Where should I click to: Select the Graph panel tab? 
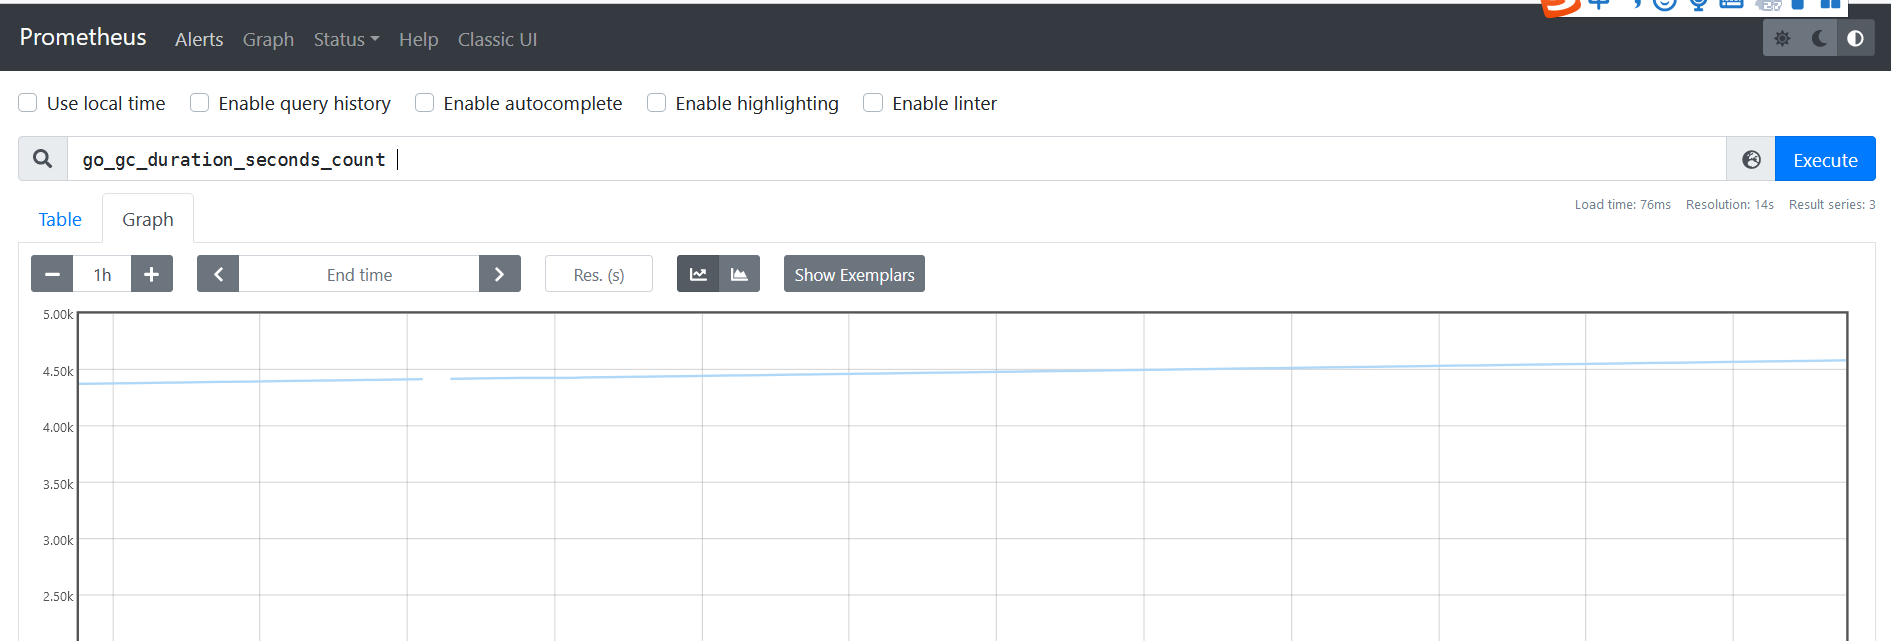tap(148, 219)
